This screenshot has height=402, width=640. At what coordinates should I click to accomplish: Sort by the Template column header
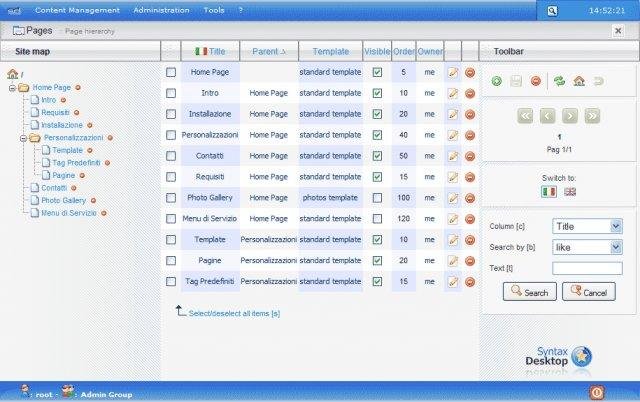(x=331, y=51)
